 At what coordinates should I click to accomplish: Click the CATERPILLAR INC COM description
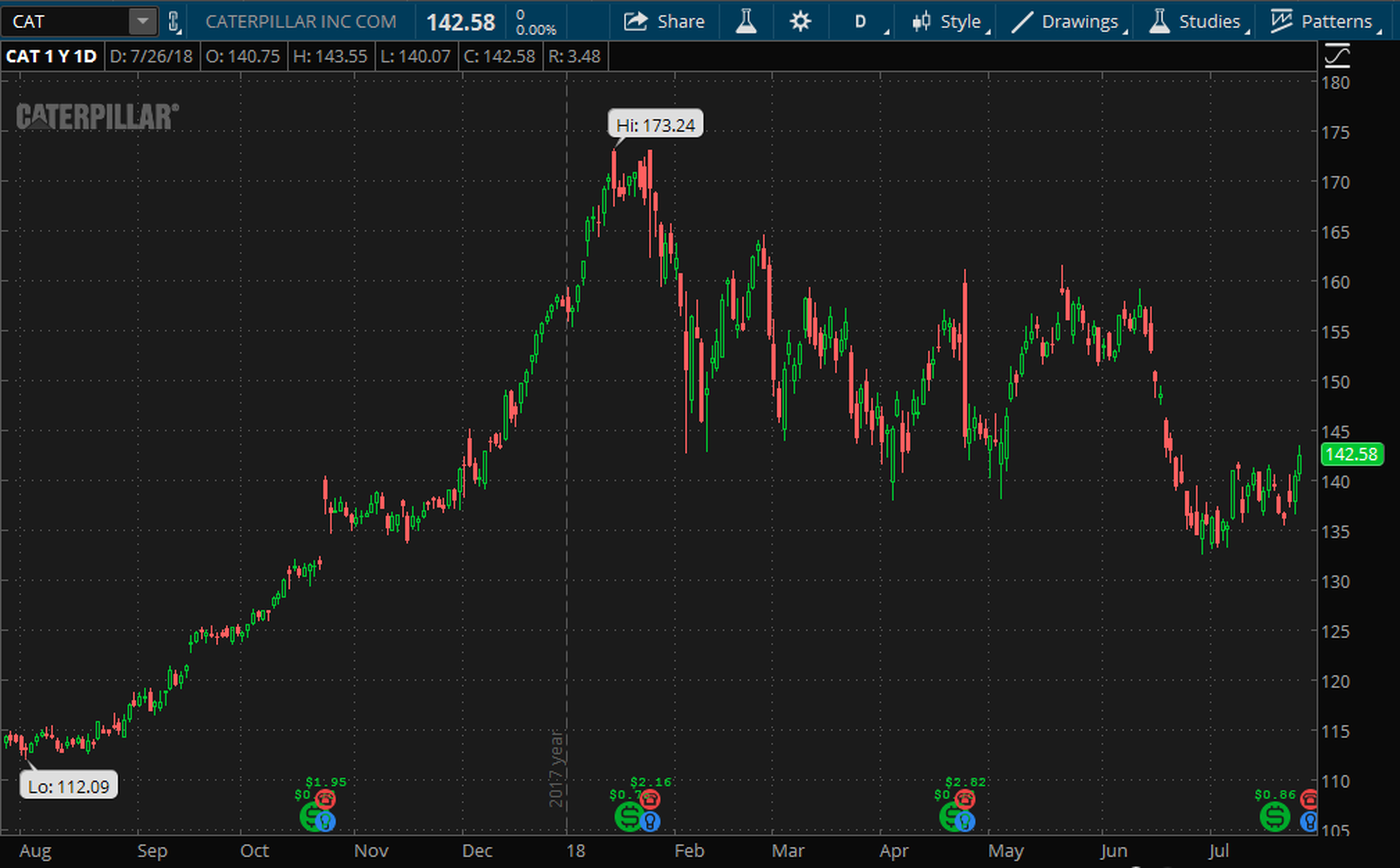pos(300,21)
